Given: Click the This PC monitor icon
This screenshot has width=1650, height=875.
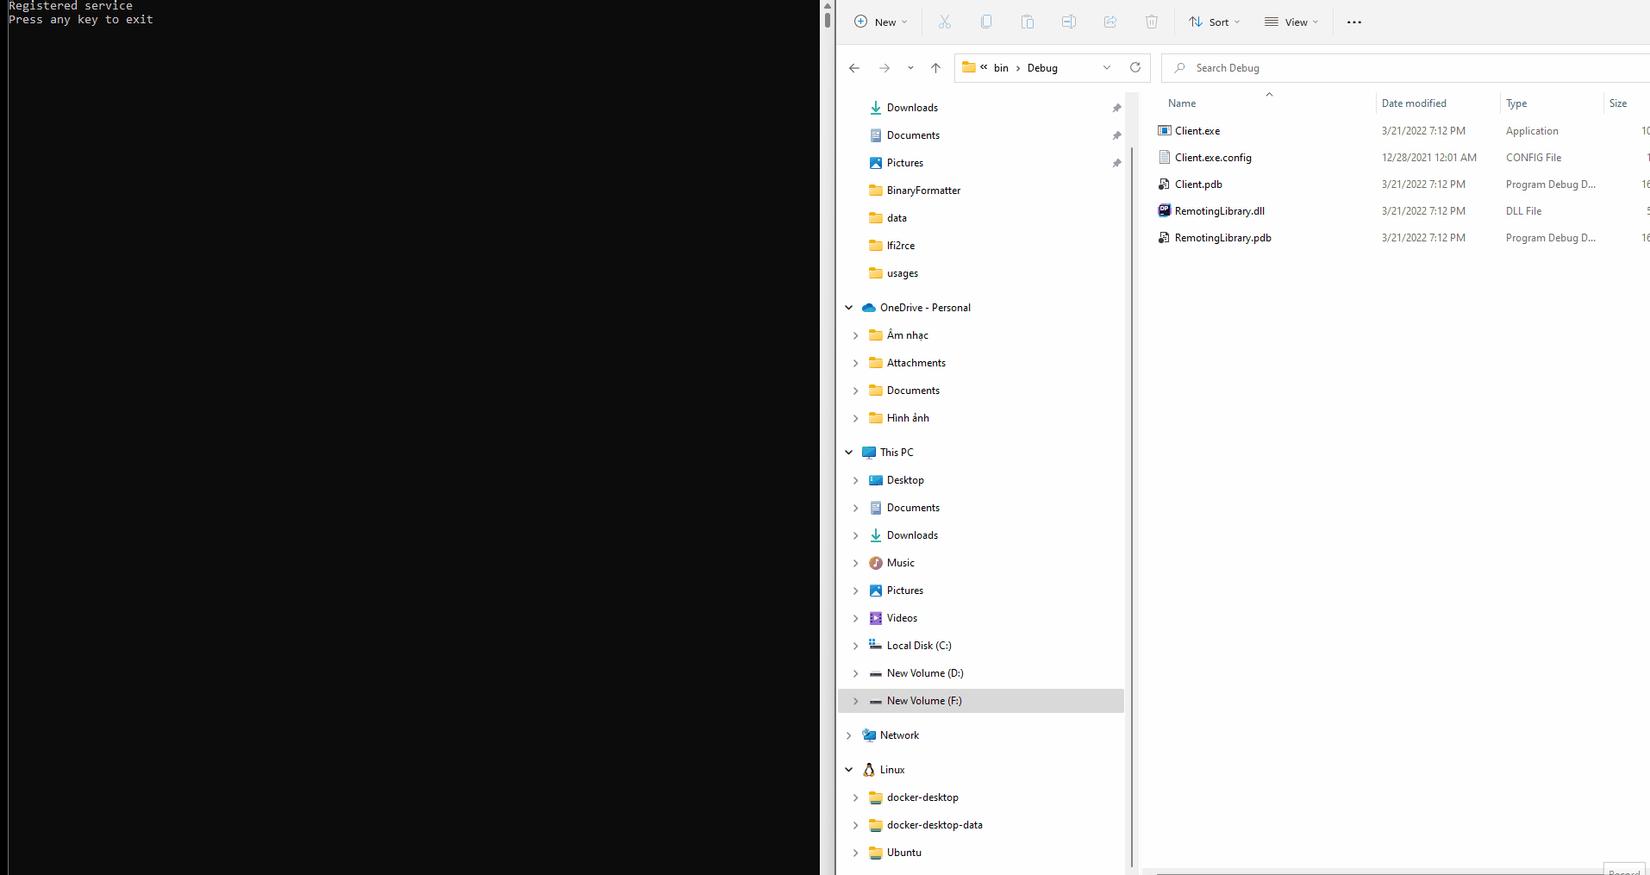Looking at the screenshot, I should coord(869,453).
